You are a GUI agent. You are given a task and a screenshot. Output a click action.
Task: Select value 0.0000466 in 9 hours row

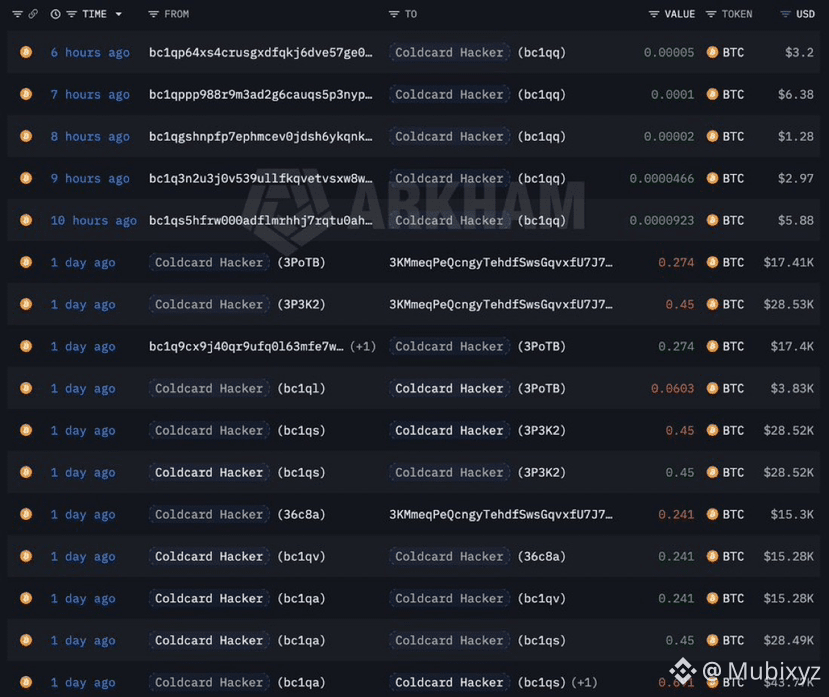[661, 179]
